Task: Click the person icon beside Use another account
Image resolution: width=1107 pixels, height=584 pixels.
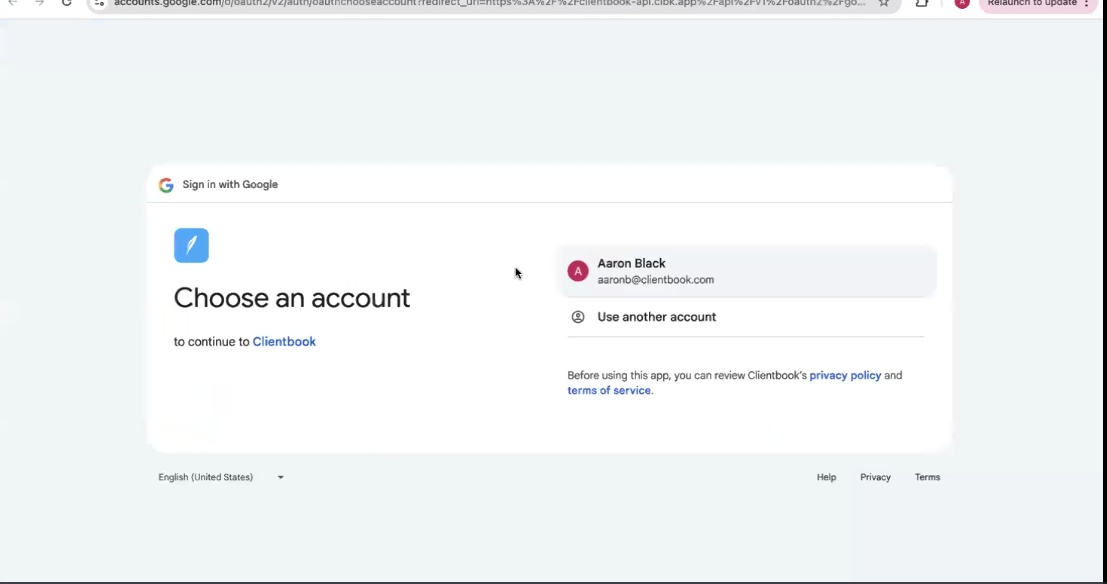Action: pos(578,317)
